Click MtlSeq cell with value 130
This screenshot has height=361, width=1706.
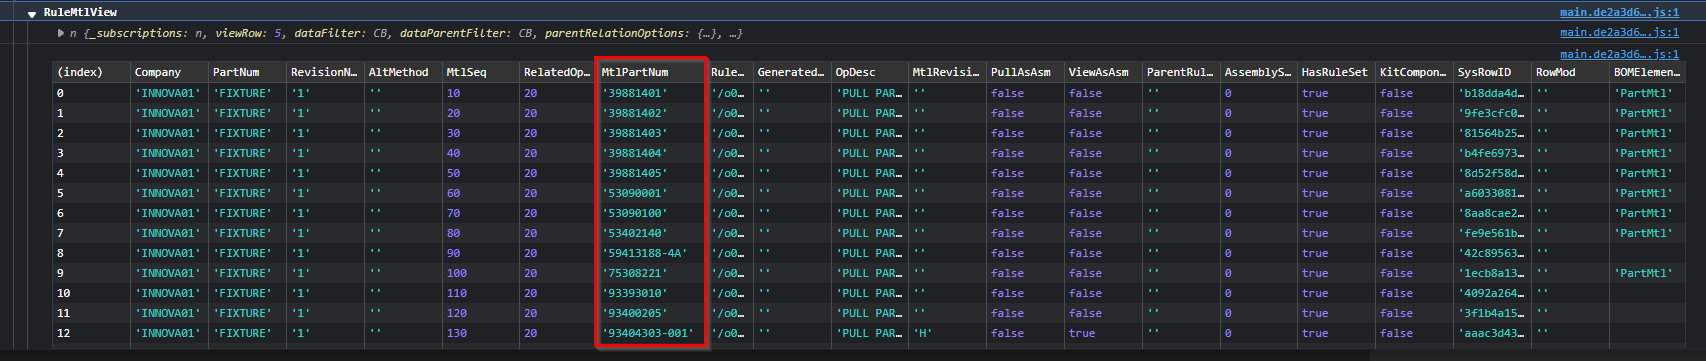point(482,333)
